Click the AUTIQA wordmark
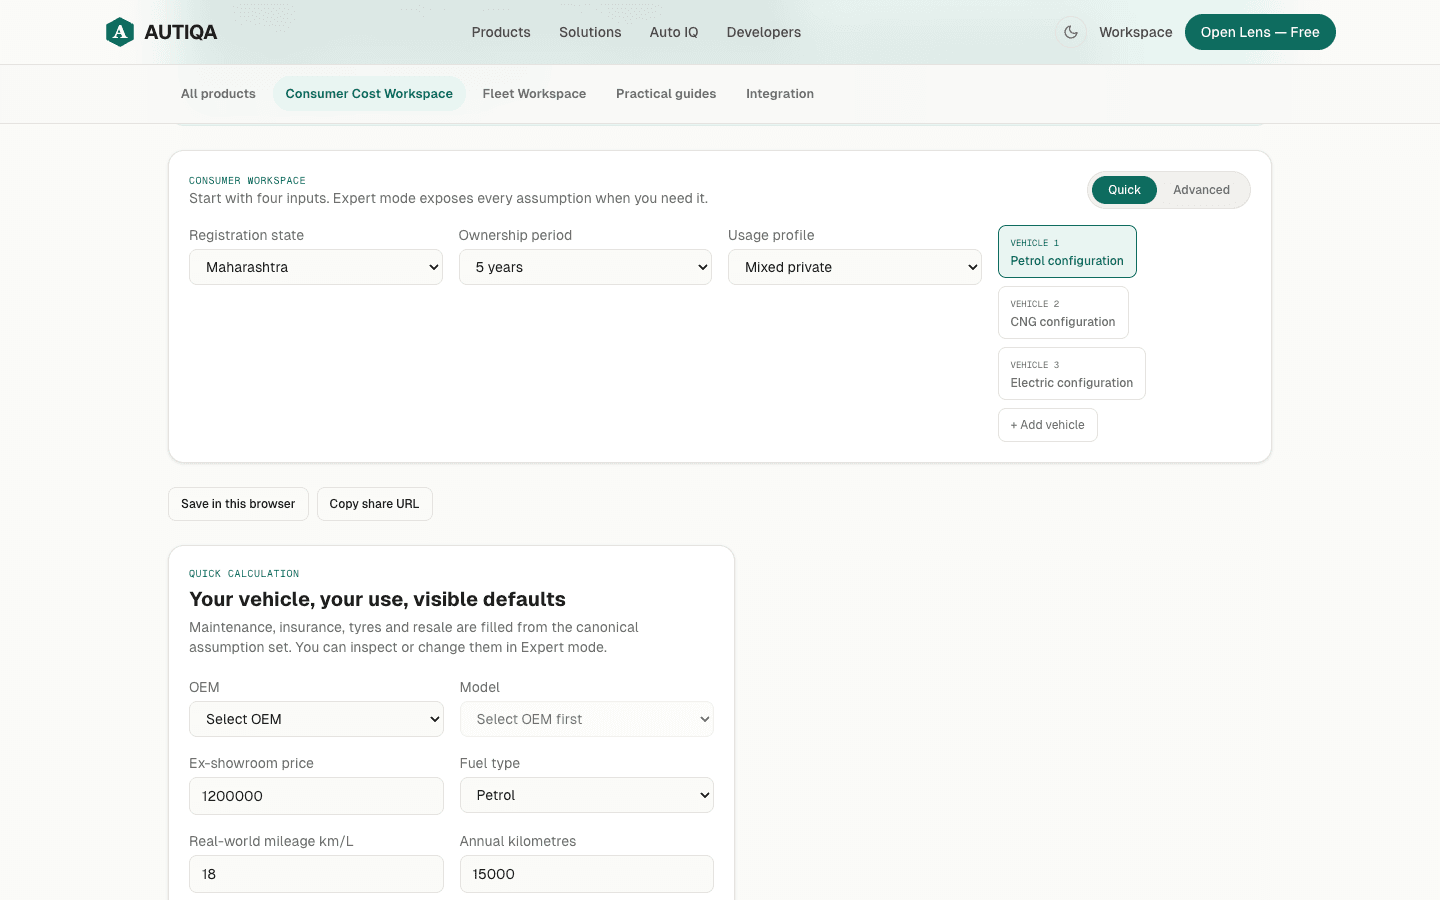1440x900 pixels. (x=181, y=32)
